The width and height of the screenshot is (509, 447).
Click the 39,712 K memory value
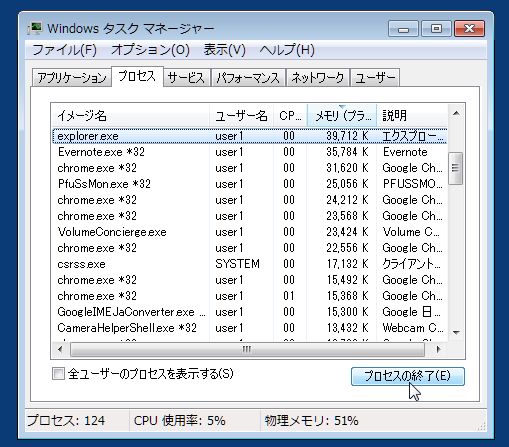(x=347, y=136)
